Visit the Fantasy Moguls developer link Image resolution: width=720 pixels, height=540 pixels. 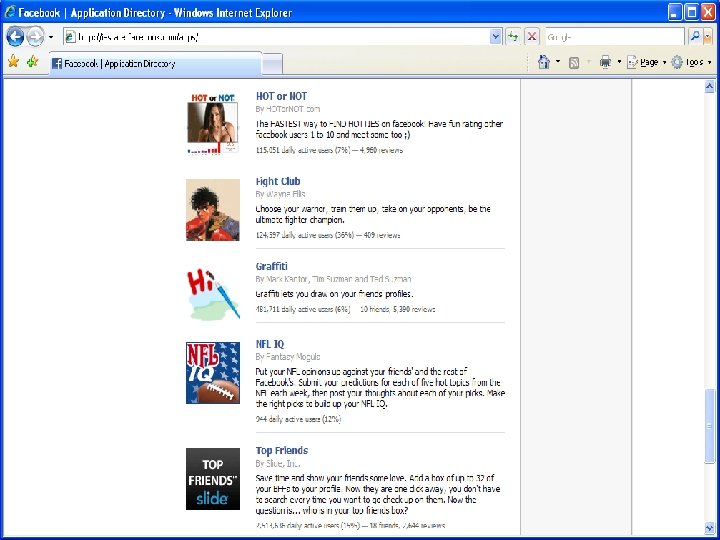293,357
